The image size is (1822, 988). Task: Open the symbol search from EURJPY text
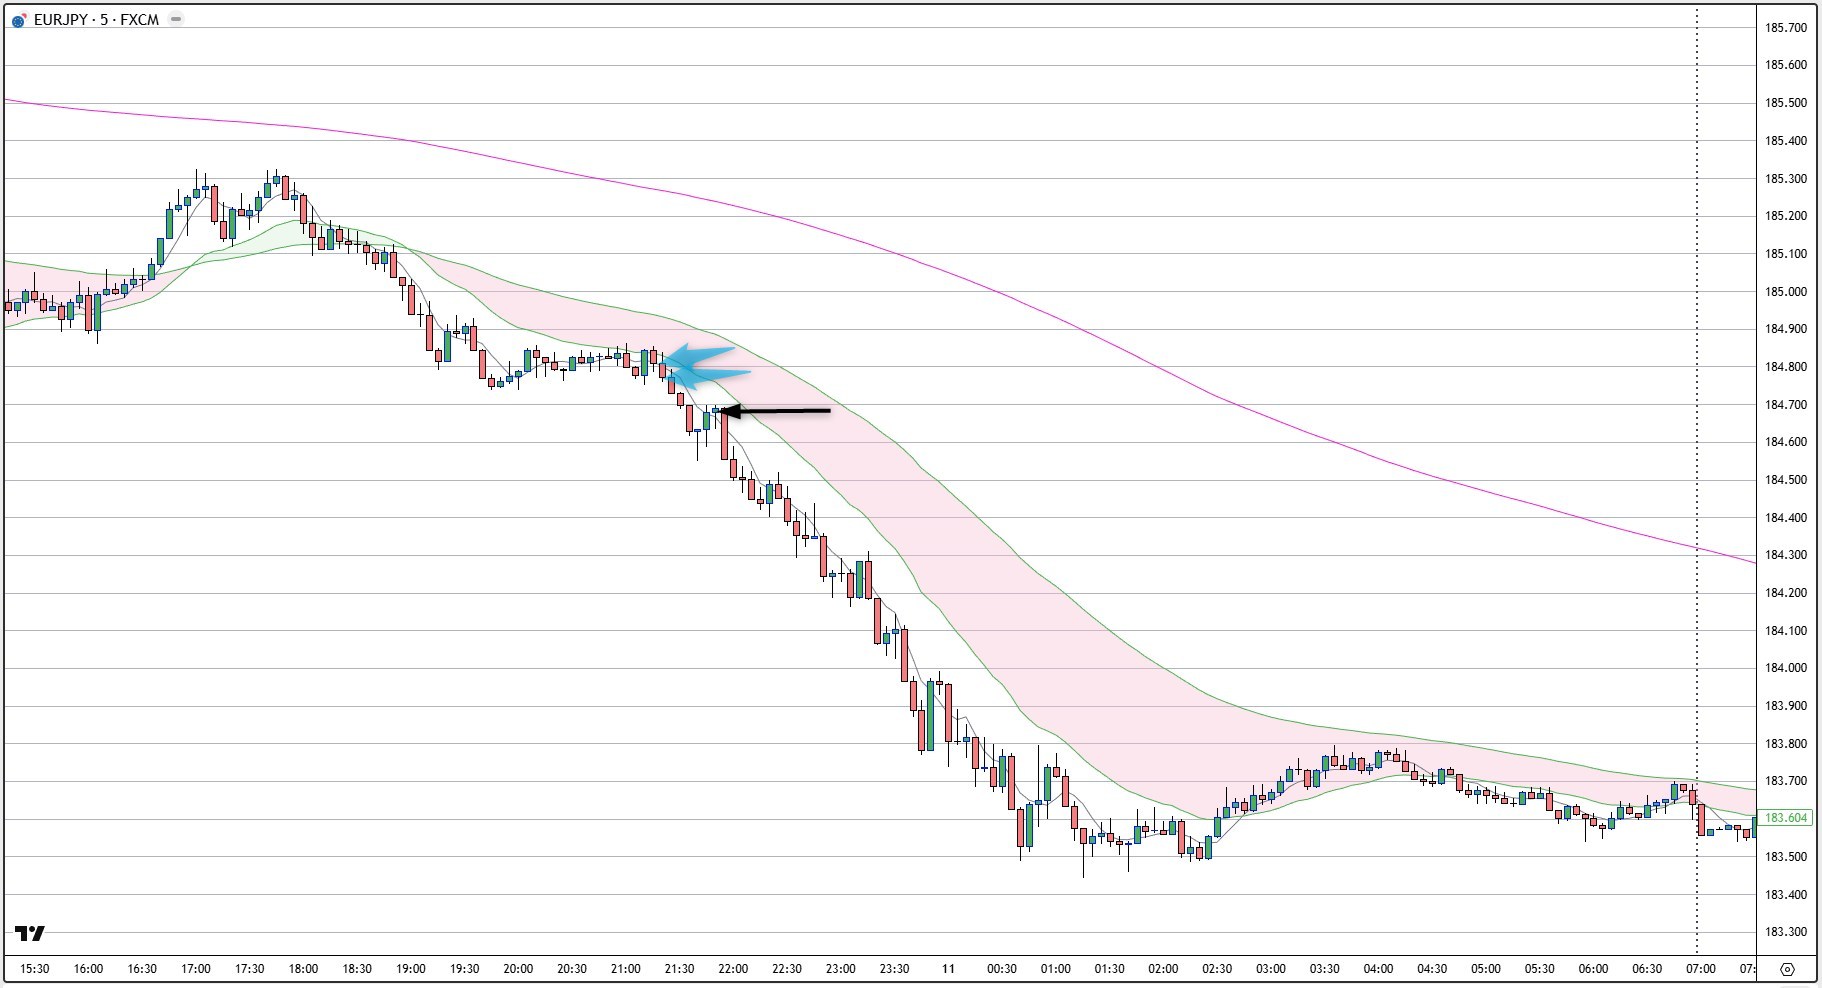[60, 18]
